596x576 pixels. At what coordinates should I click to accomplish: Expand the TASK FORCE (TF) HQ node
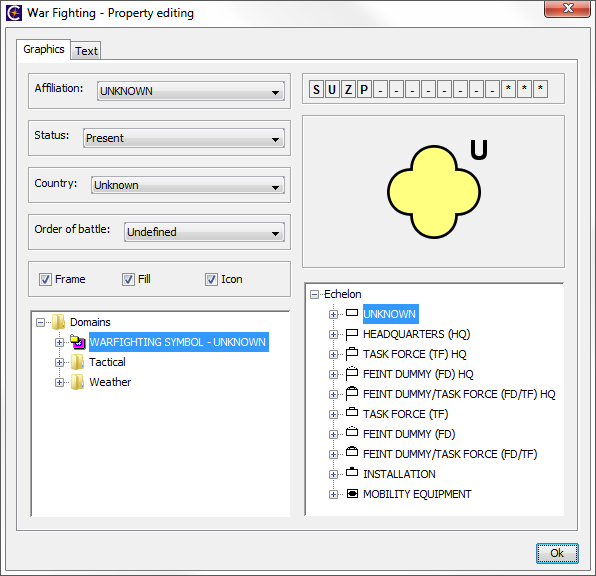pyautogui.click(x=333, y=354)
